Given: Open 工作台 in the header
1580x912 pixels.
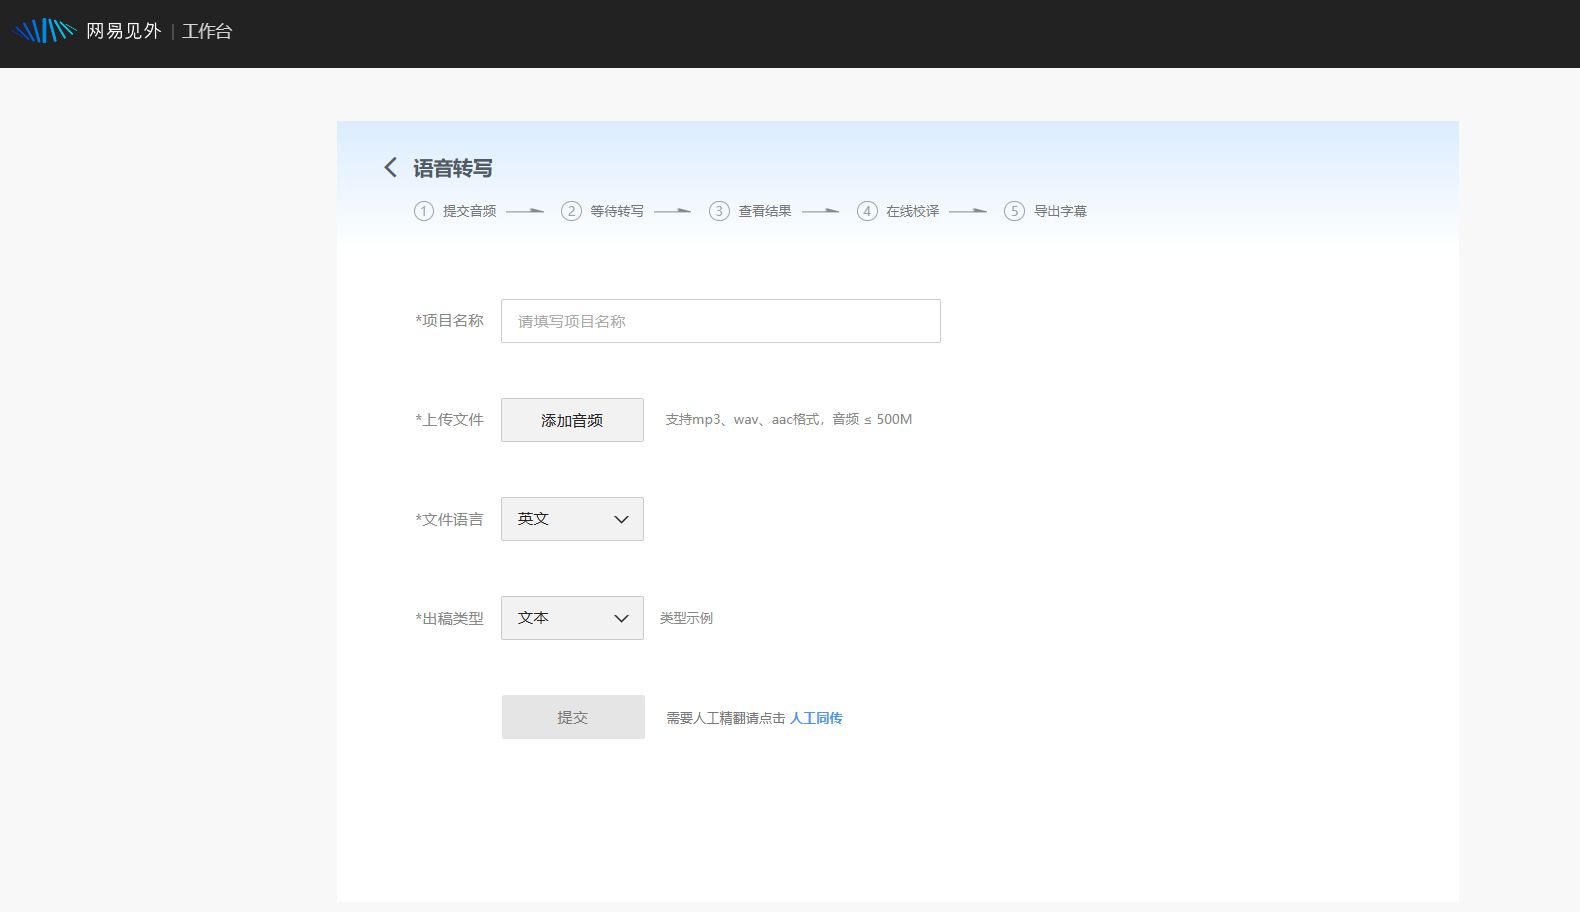Looking at the screenshot, I should tap(207, 31).
